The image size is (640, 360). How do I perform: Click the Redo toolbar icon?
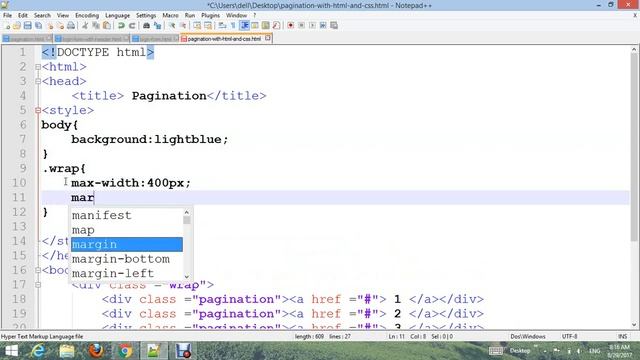point(132,25)
